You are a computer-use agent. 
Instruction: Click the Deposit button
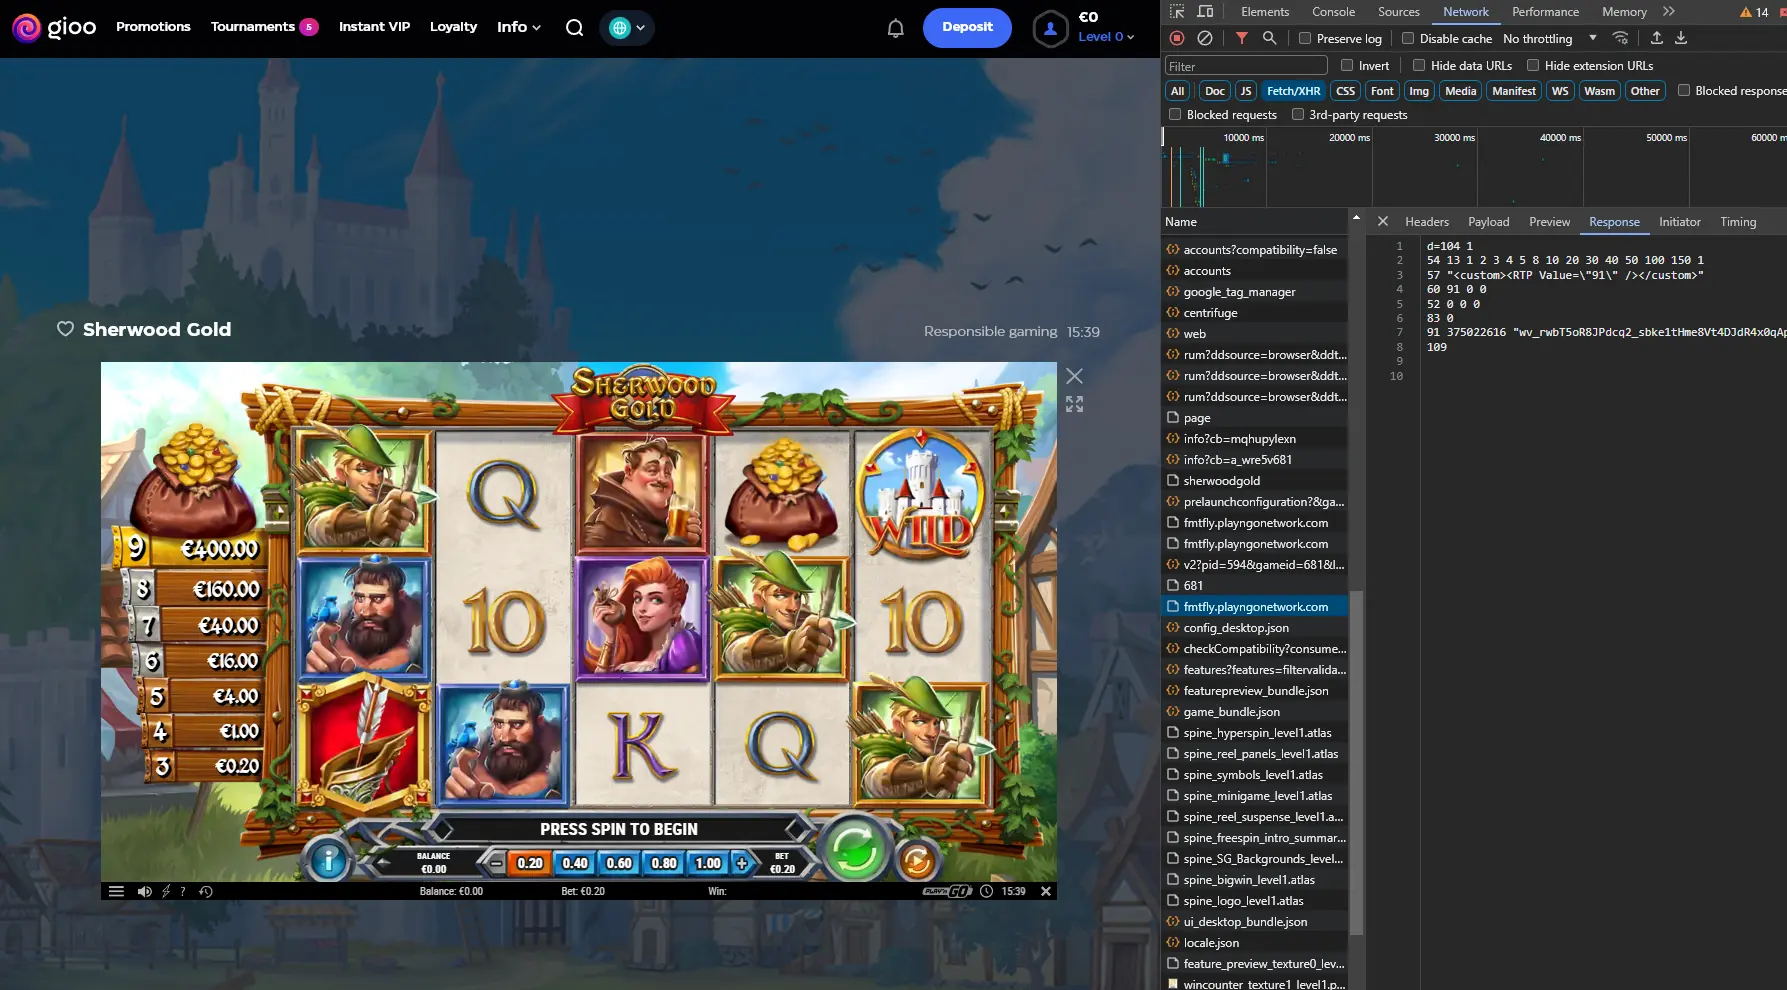pos(967,28)
